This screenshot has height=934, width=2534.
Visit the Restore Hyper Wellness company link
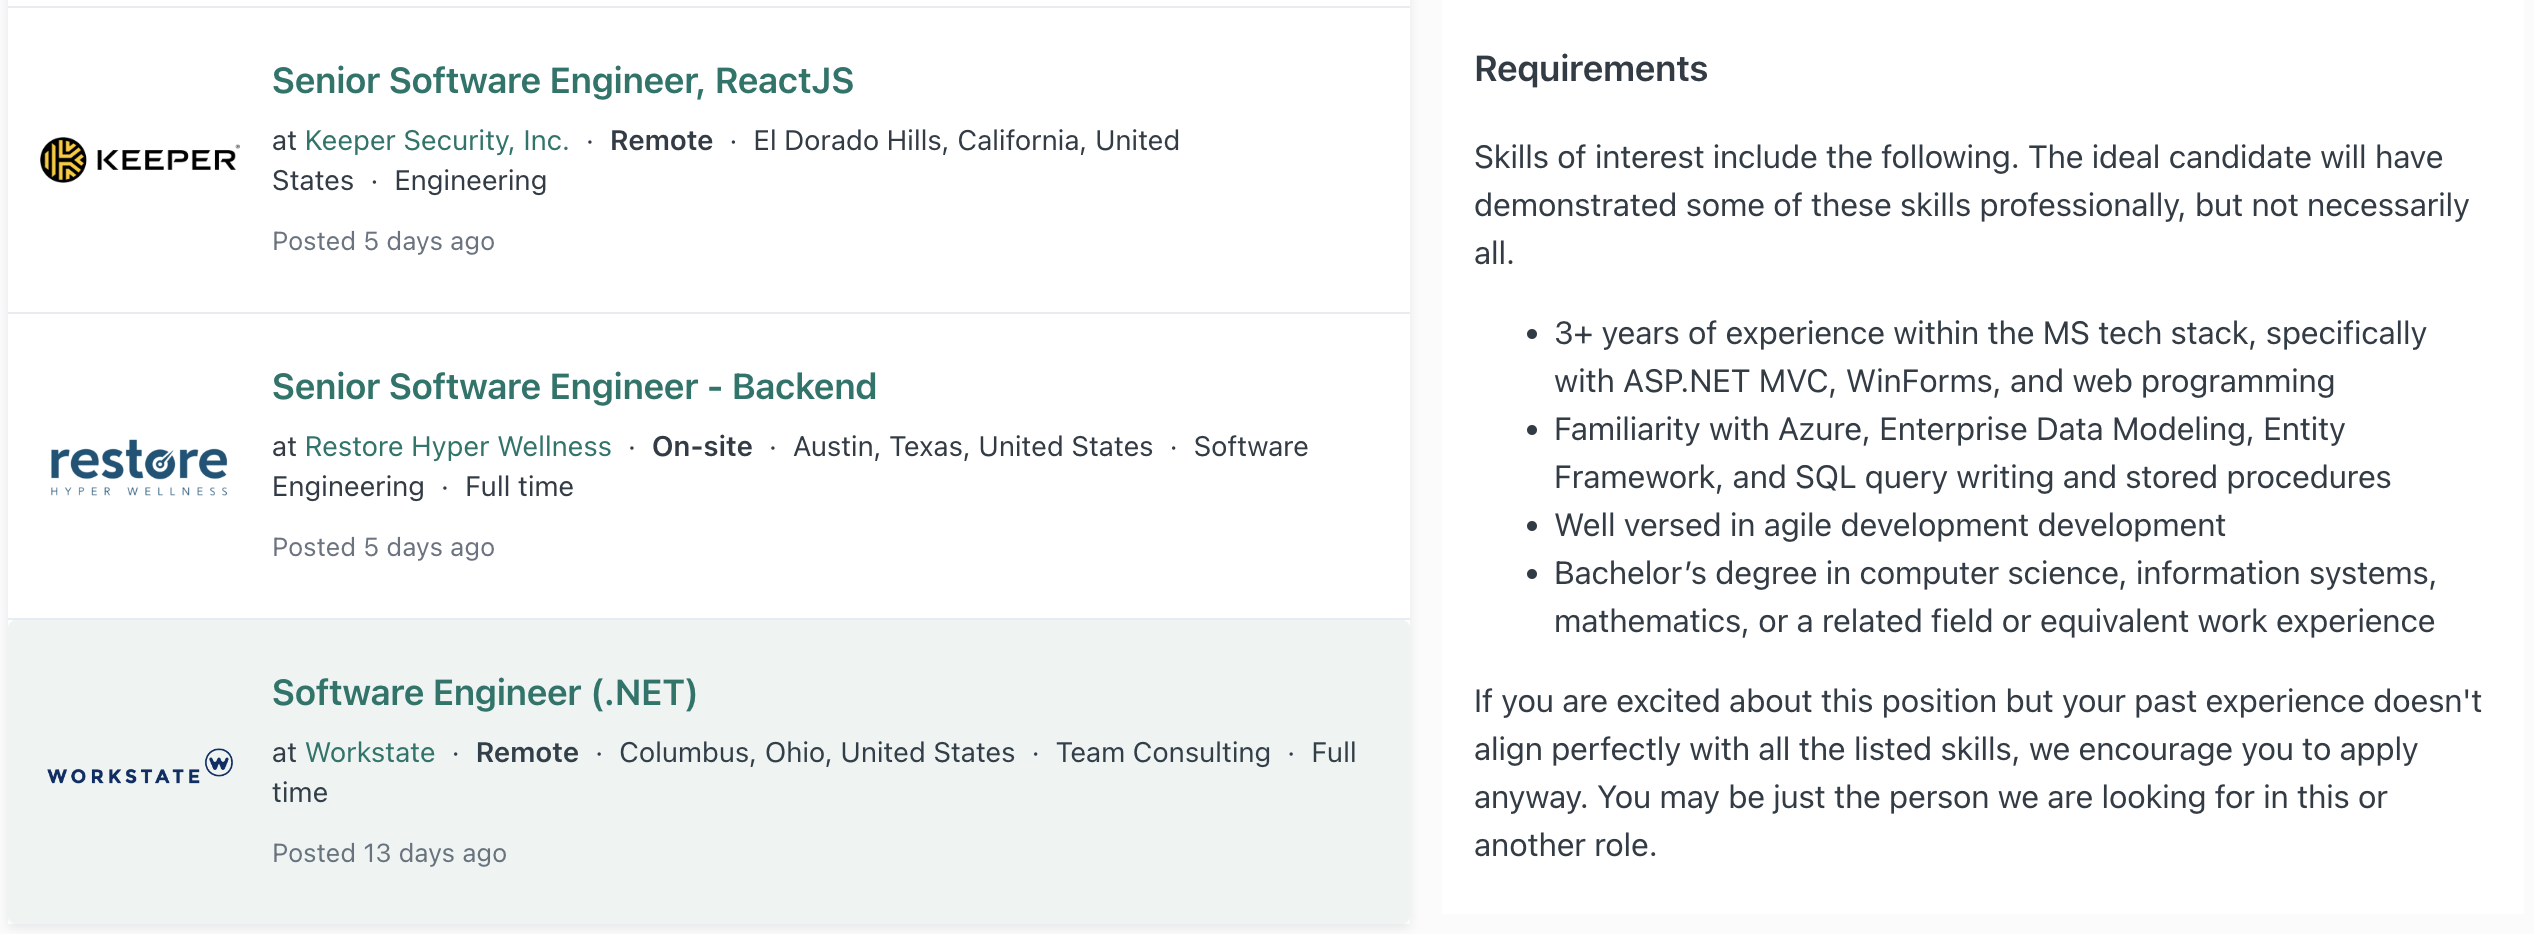click(x=458, y=447)
